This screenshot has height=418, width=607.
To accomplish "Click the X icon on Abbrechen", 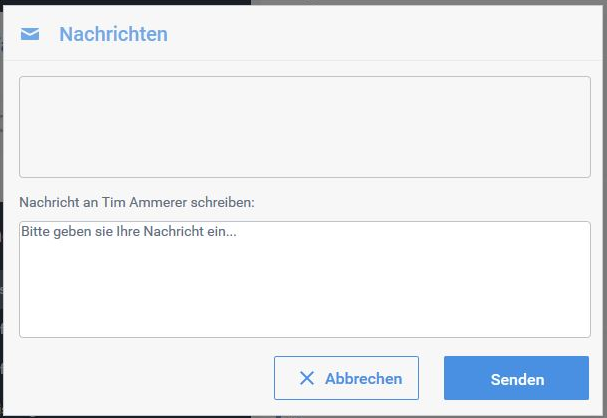I will pos(307,378).
